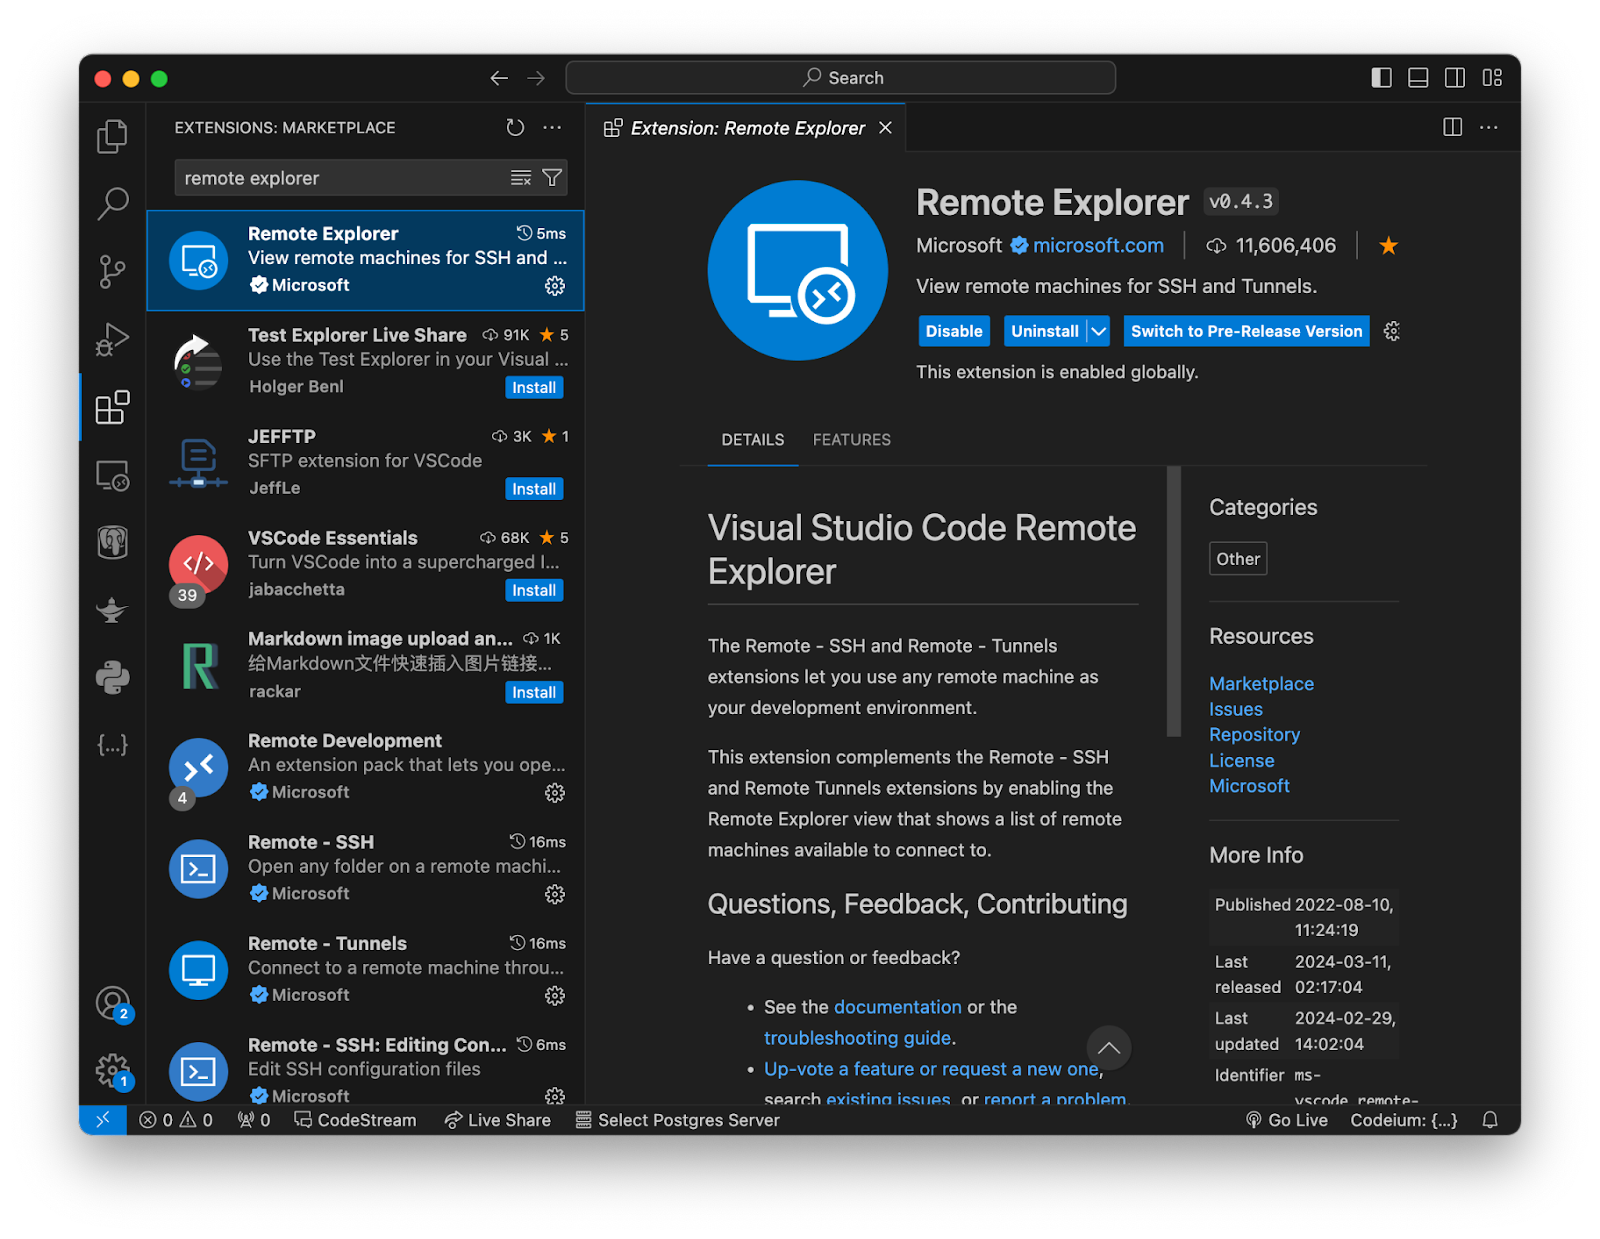Show errors and warnings in status bar
Screen dimensions: 1600x1239
pyautogui.click(x=176, y=1120)
